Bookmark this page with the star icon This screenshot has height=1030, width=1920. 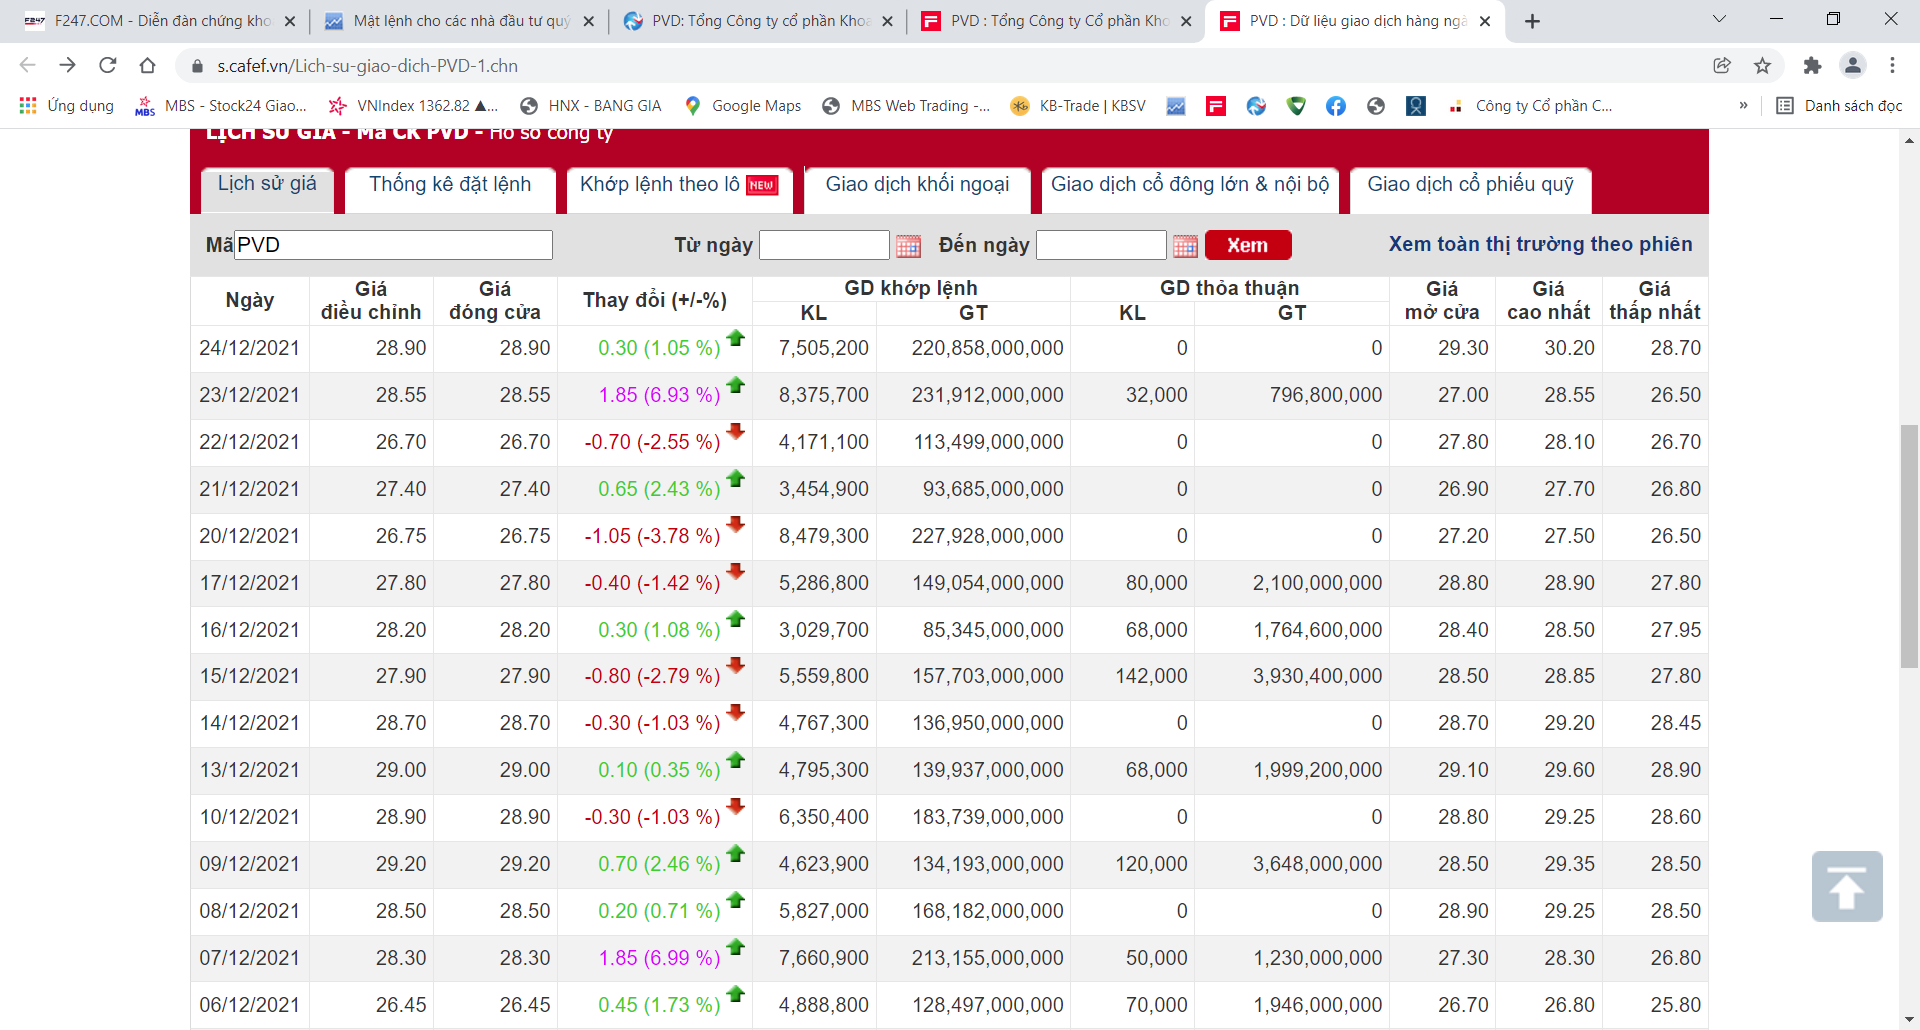coord(1762,65)
